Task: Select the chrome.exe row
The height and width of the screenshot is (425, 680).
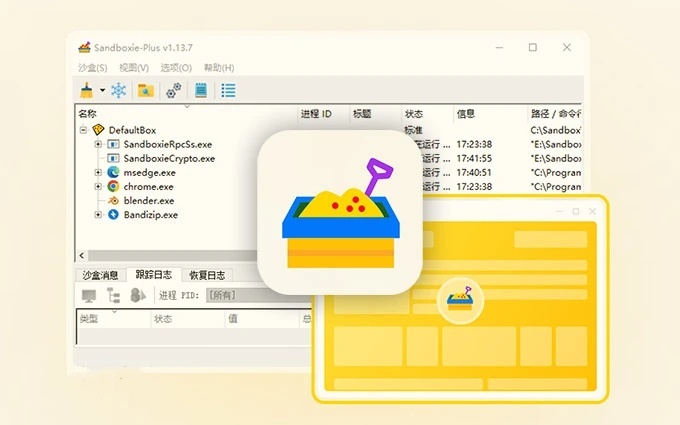Action: click(148, 187)
